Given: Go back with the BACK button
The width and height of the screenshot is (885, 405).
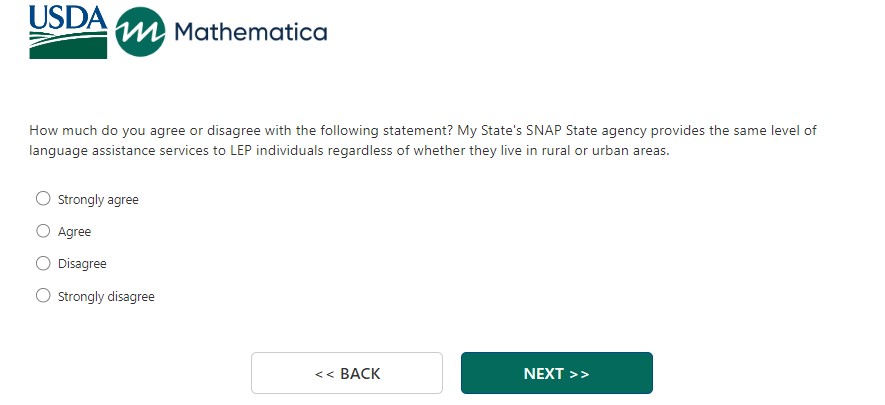Looking at the screenshot, I should pos(346,373).
